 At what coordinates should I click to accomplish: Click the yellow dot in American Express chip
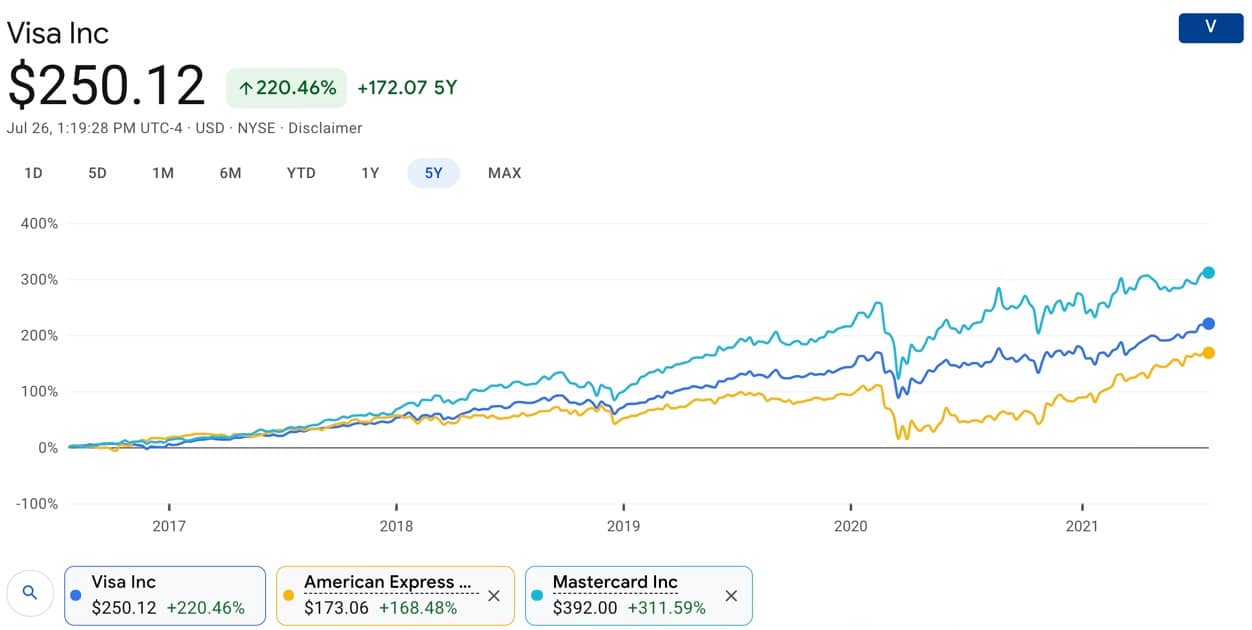[x=290, y=595]
